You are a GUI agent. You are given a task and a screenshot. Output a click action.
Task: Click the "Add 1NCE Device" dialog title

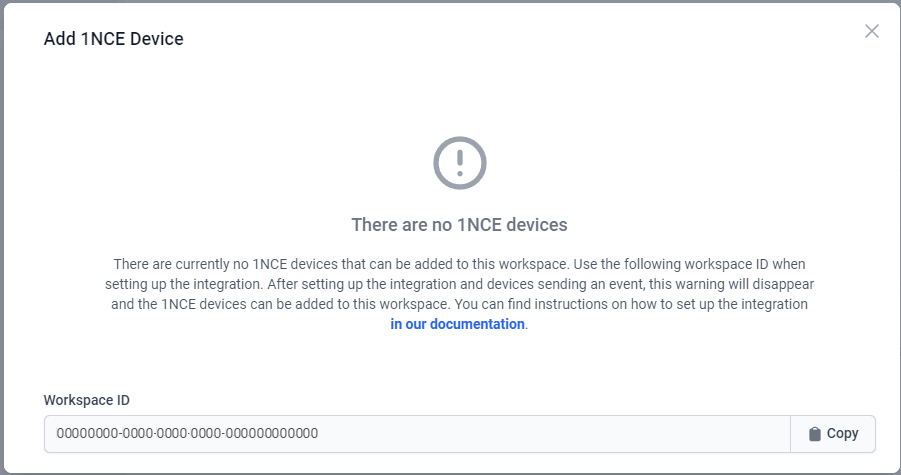pyautogui.click(x=114, y=39)
